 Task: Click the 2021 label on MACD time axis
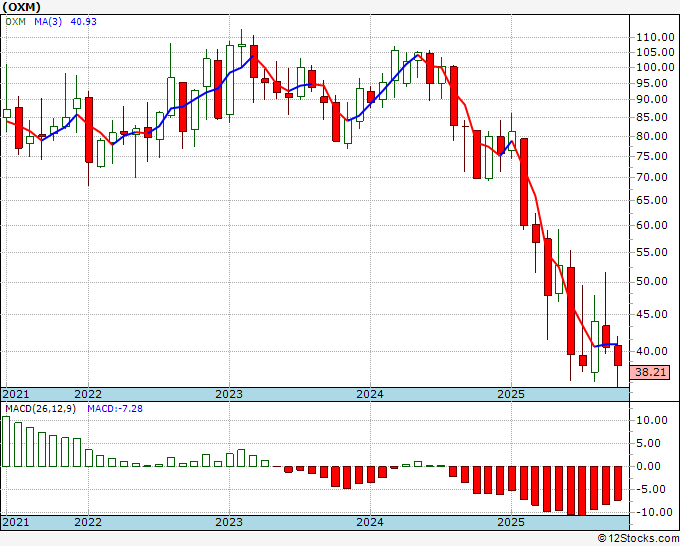point(16,522)
